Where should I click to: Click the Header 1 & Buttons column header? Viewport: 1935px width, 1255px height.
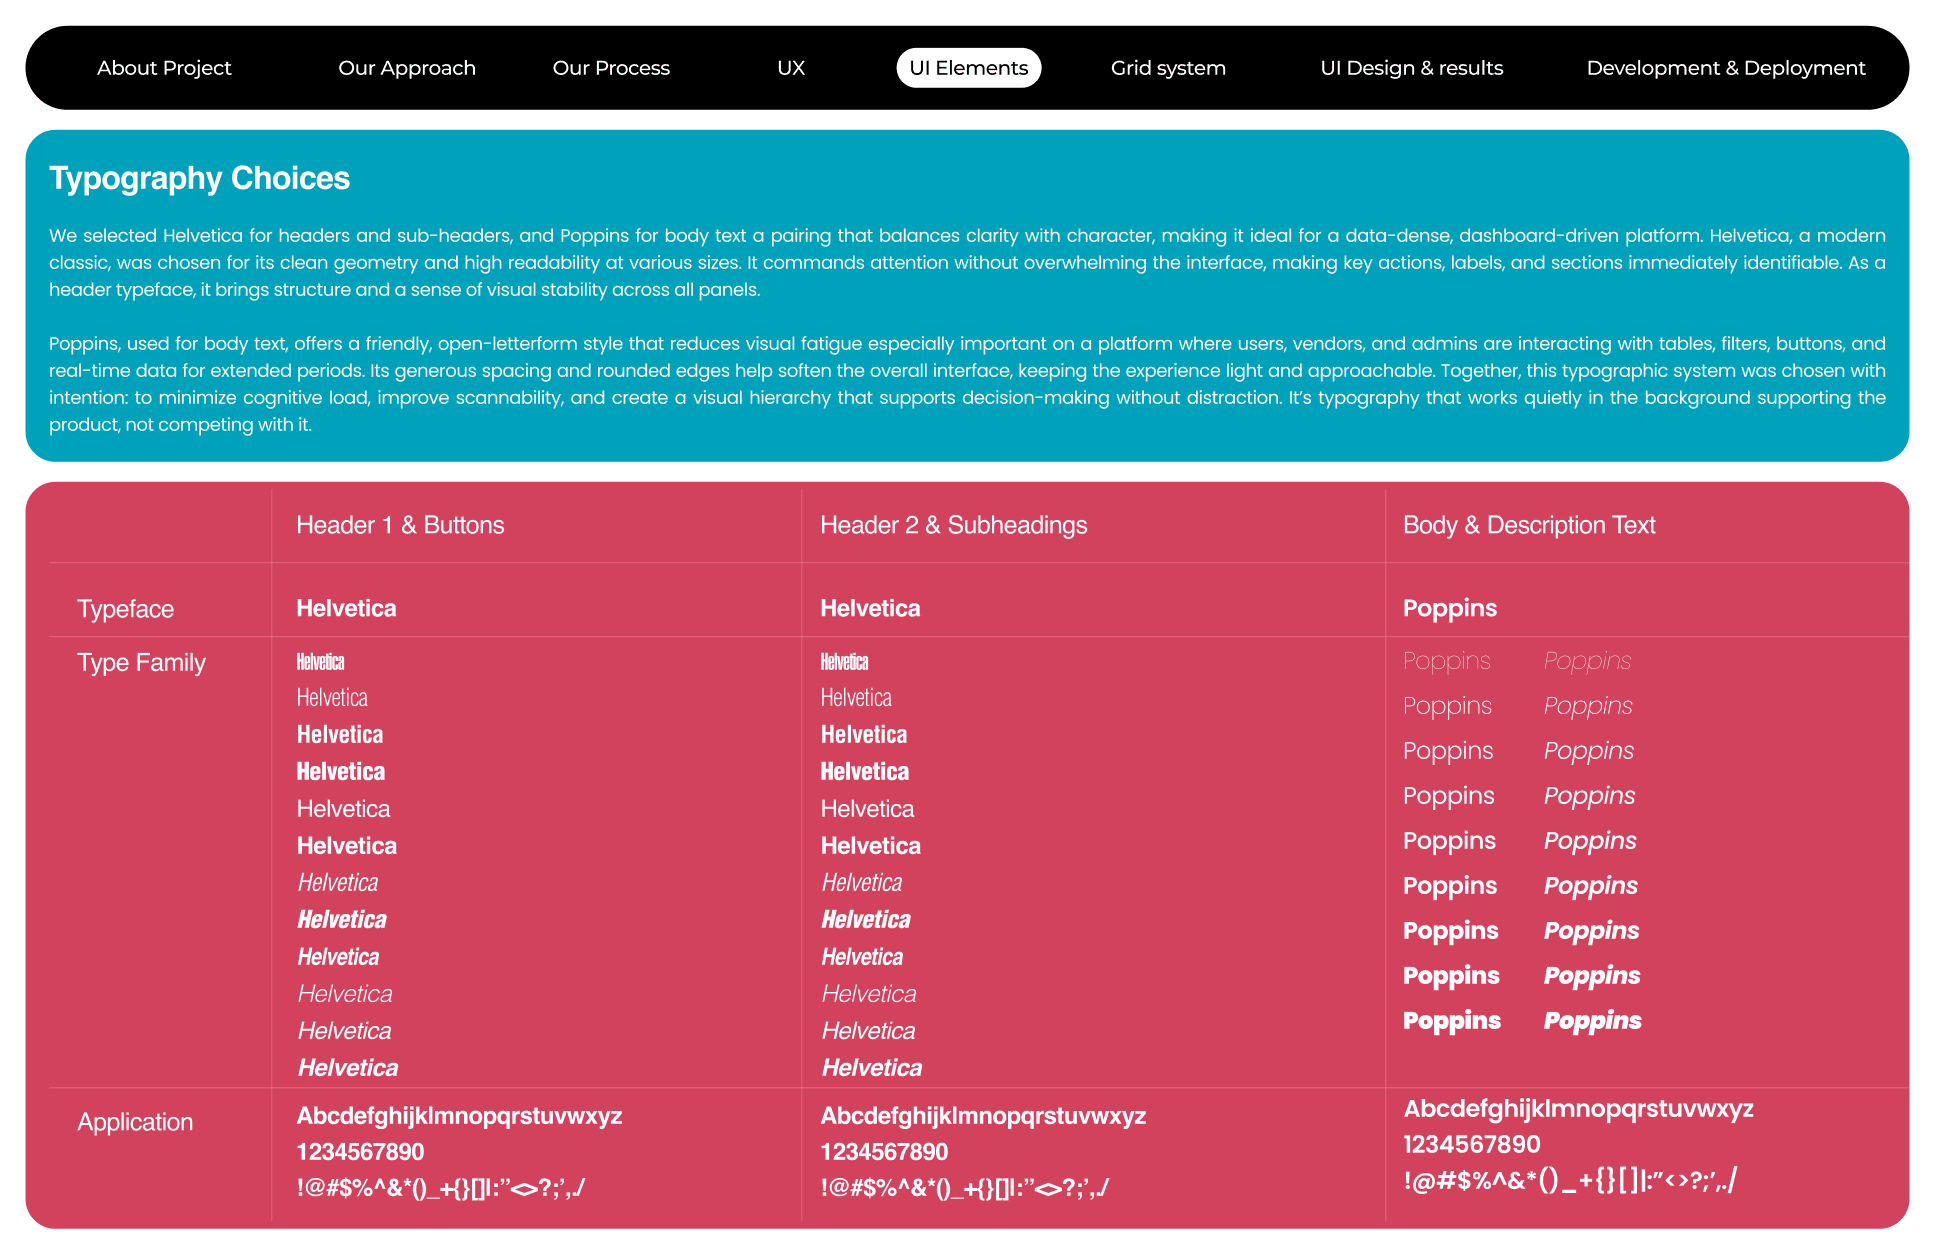click(x=400, y=525)
